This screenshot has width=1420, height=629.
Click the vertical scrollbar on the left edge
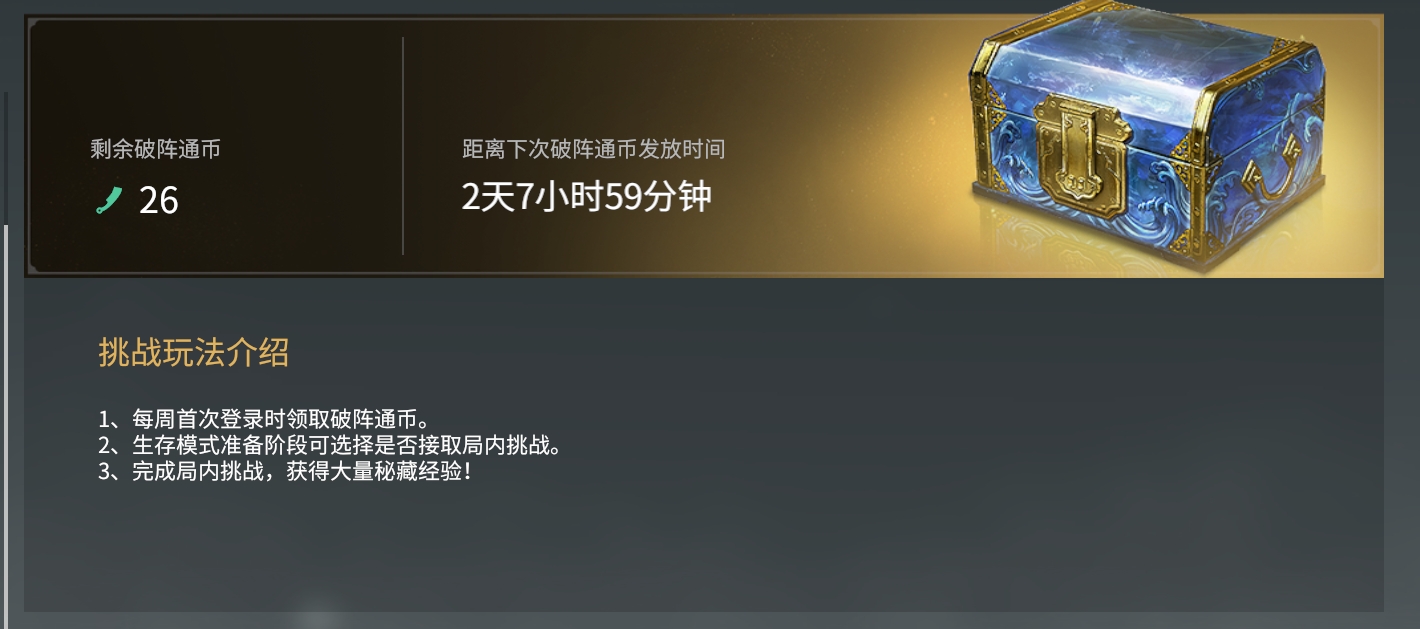tap(6, 360)
